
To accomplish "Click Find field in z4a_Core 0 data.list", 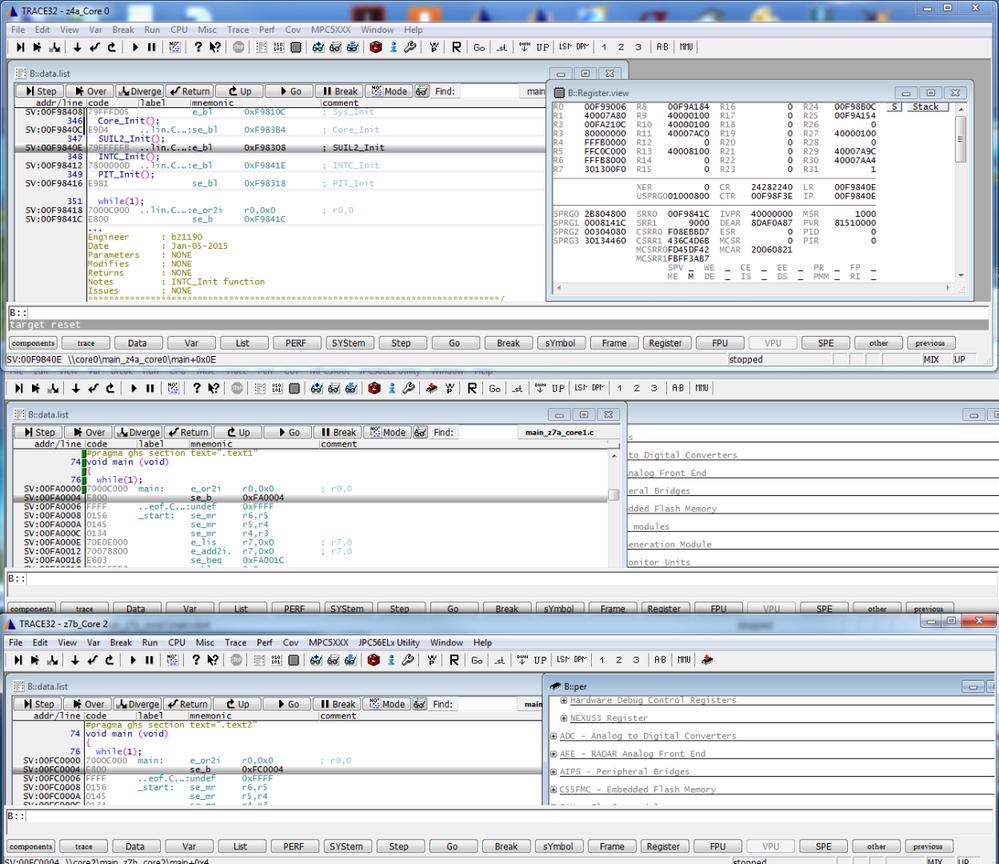I will pyautogui.click(x=489, y=91).
